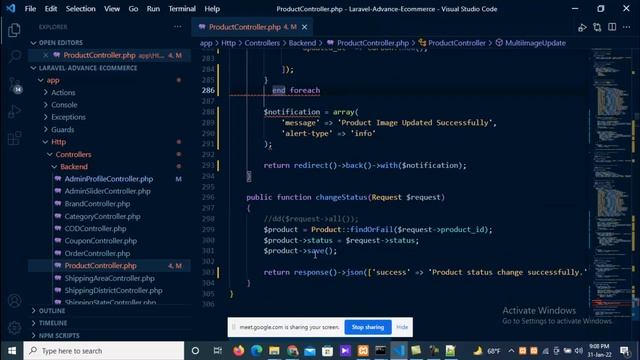Screen dimensions: 640x360
Task: Open the File menu
Action: coord(30,9)
